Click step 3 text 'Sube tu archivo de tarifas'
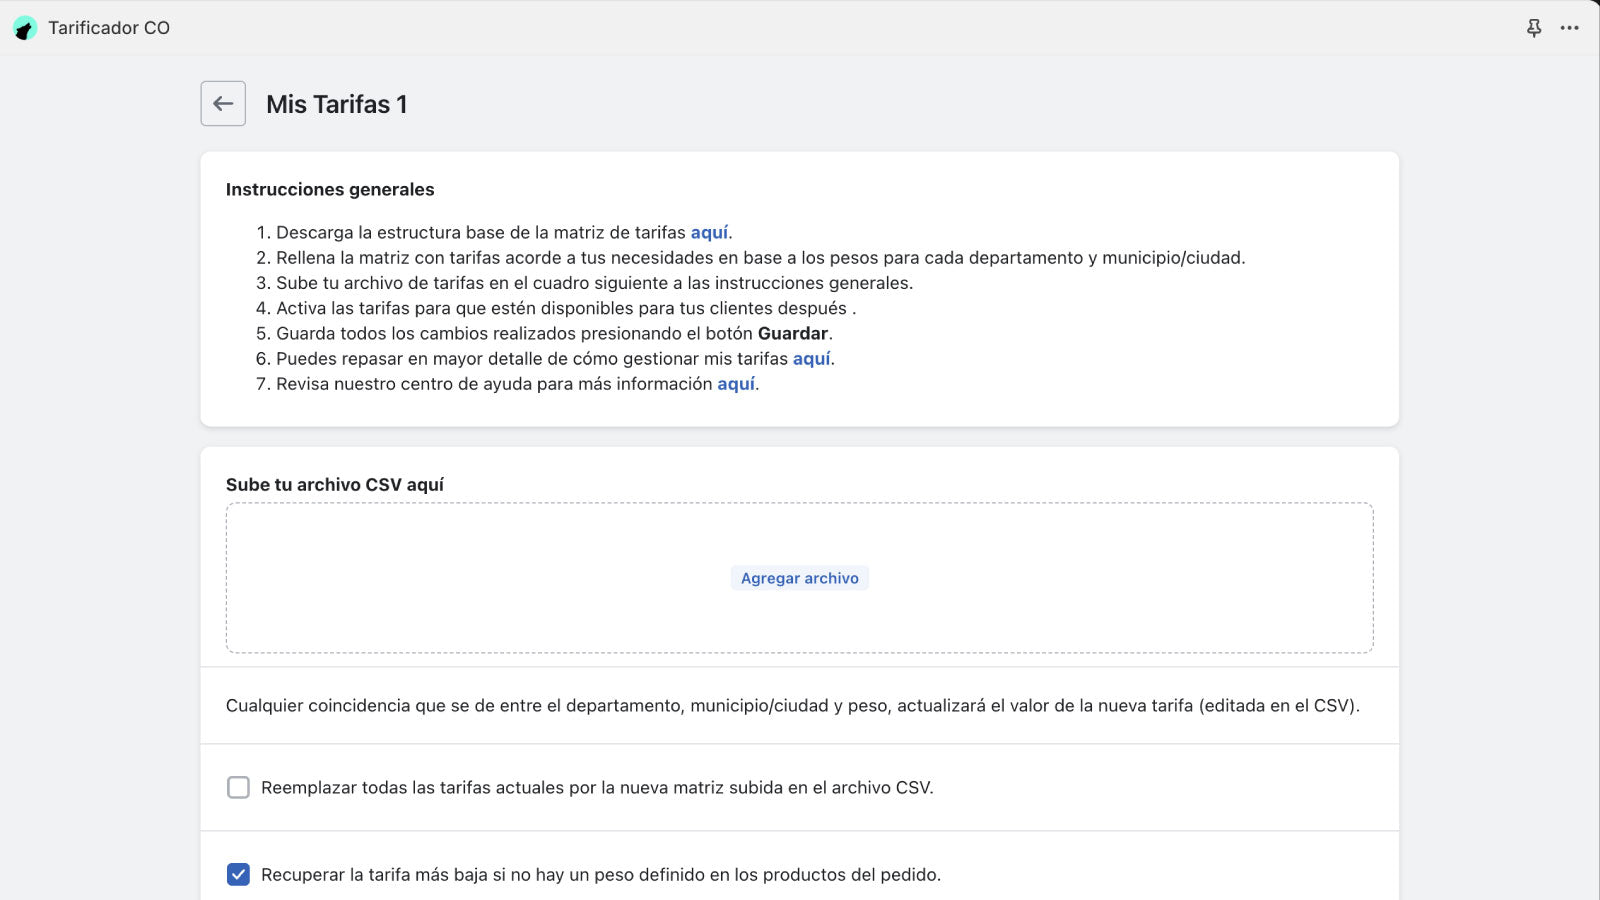Viewport: 1600px width, 900px height. [x=594, y=283]
